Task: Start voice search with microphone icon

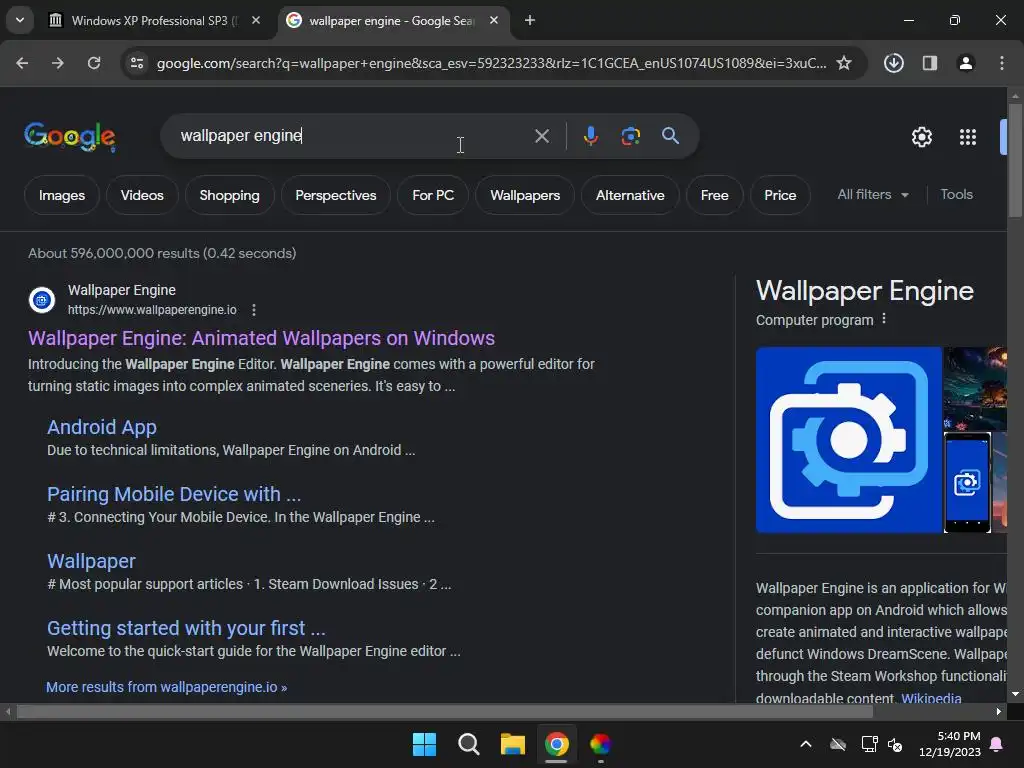Action: 590,136
